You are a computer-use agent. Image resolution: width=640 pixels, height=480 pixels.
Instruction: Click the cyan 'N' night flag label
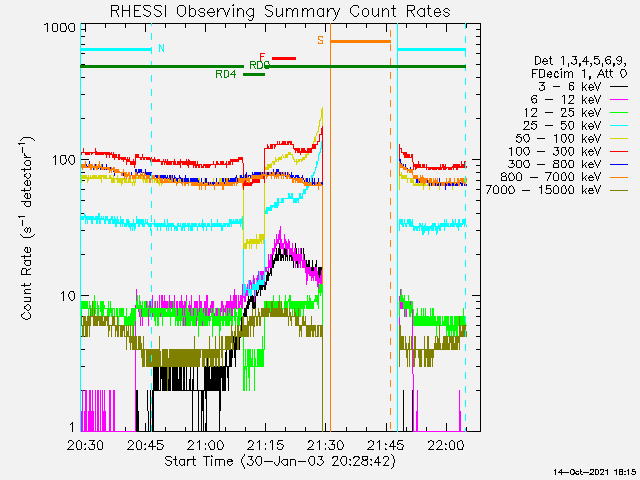(162, 49)
